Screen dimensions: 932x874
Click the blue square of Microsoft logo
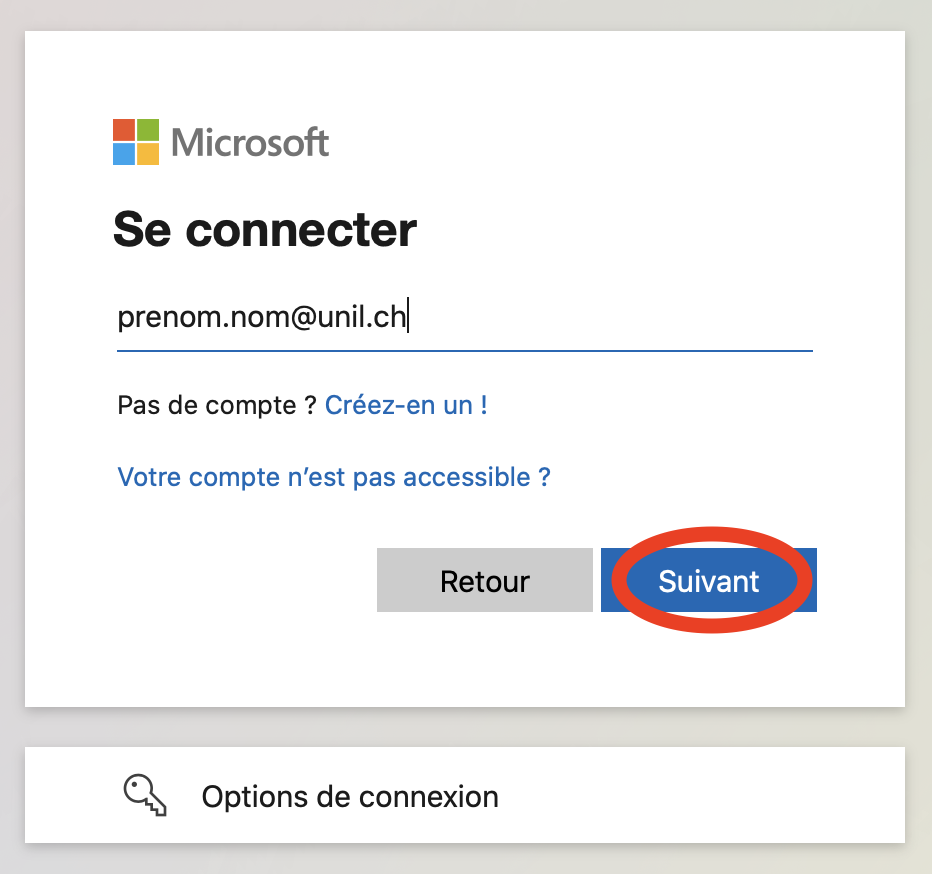coord(124,154)
